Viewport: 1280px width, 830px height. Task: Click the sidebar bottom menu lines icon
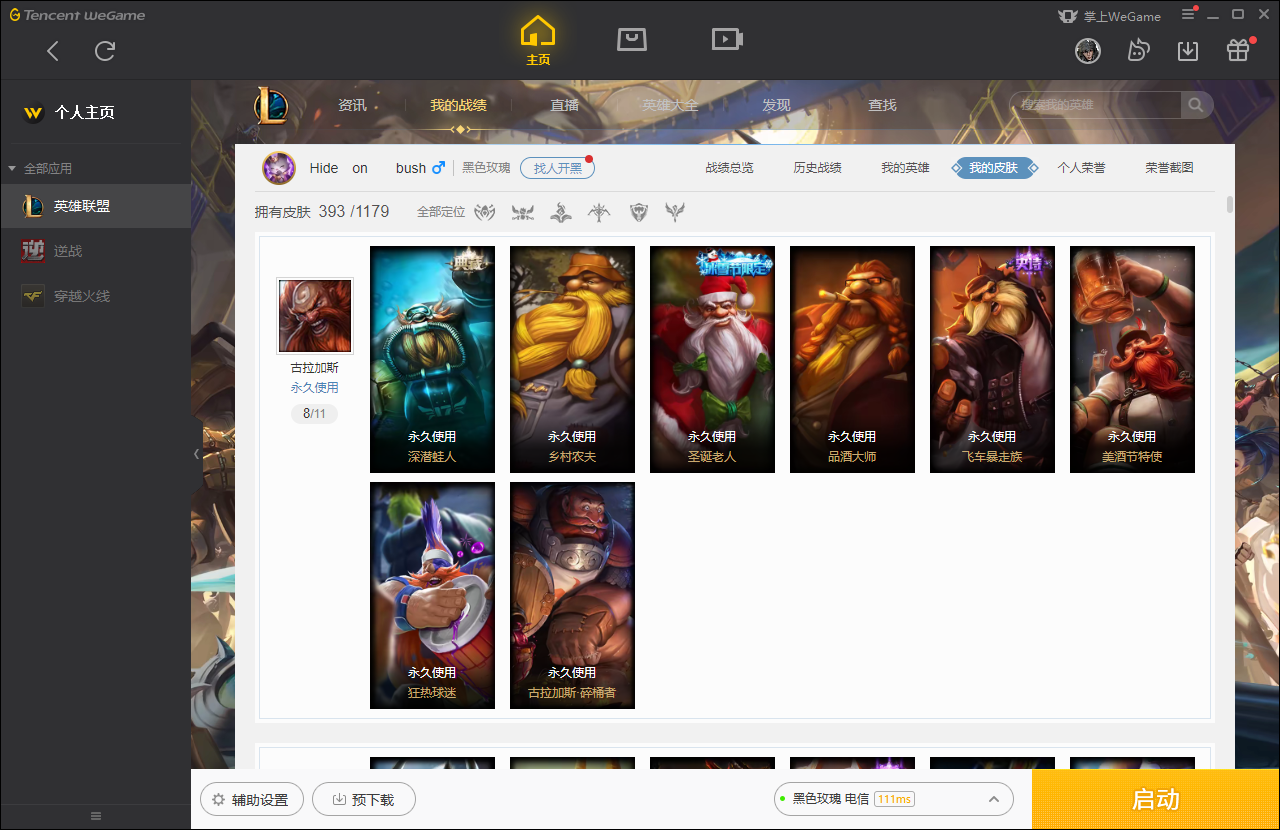click(96, 816)
